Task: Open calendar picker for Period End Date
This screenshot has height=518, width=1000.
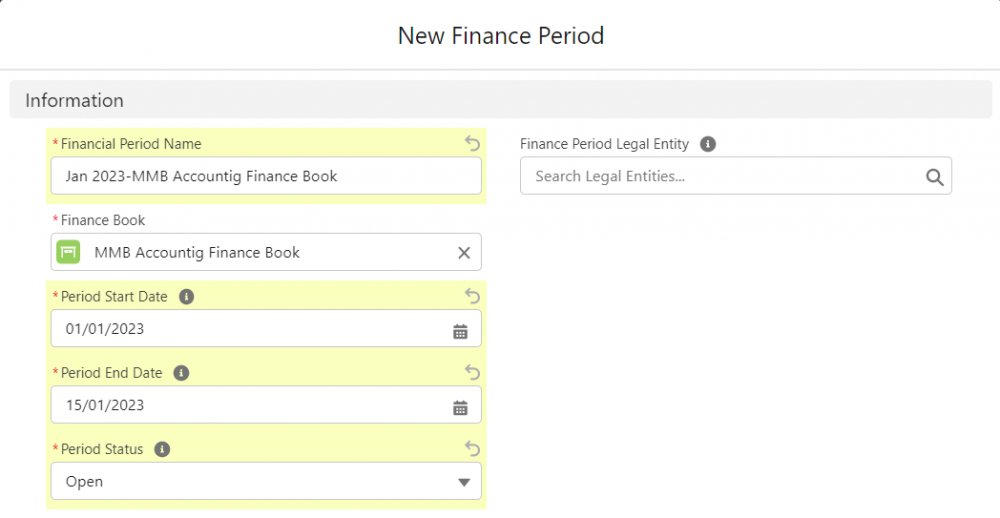Action: [460, 407]
